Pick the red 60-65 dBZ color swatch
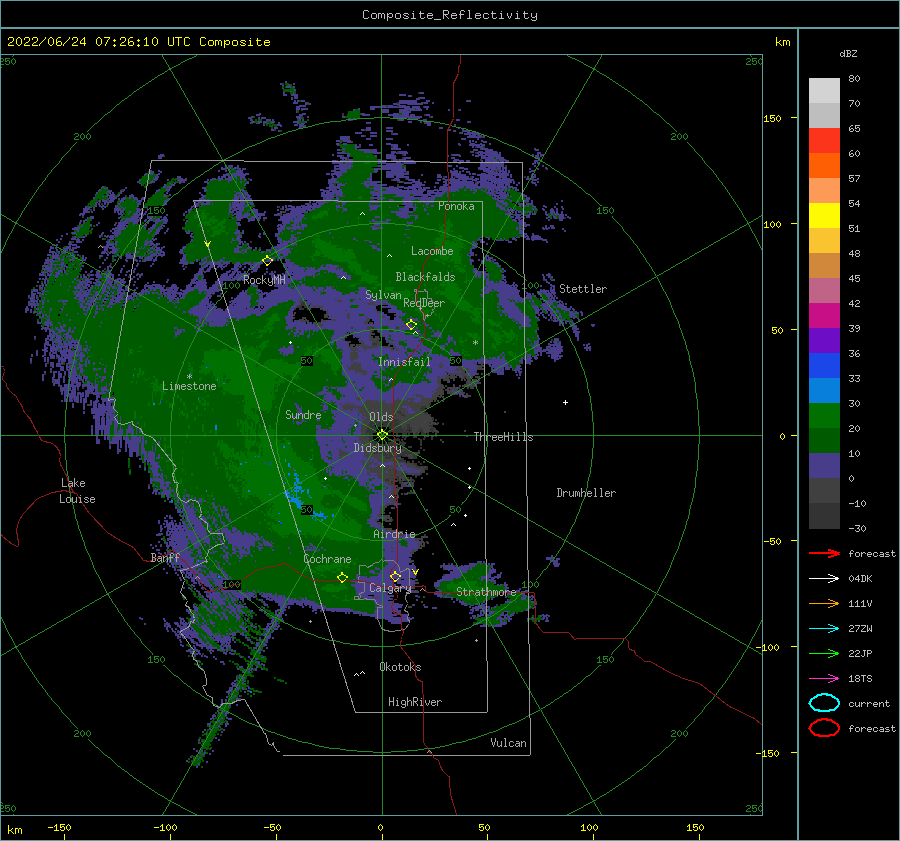The image size is (900, 841). (824, 141)
